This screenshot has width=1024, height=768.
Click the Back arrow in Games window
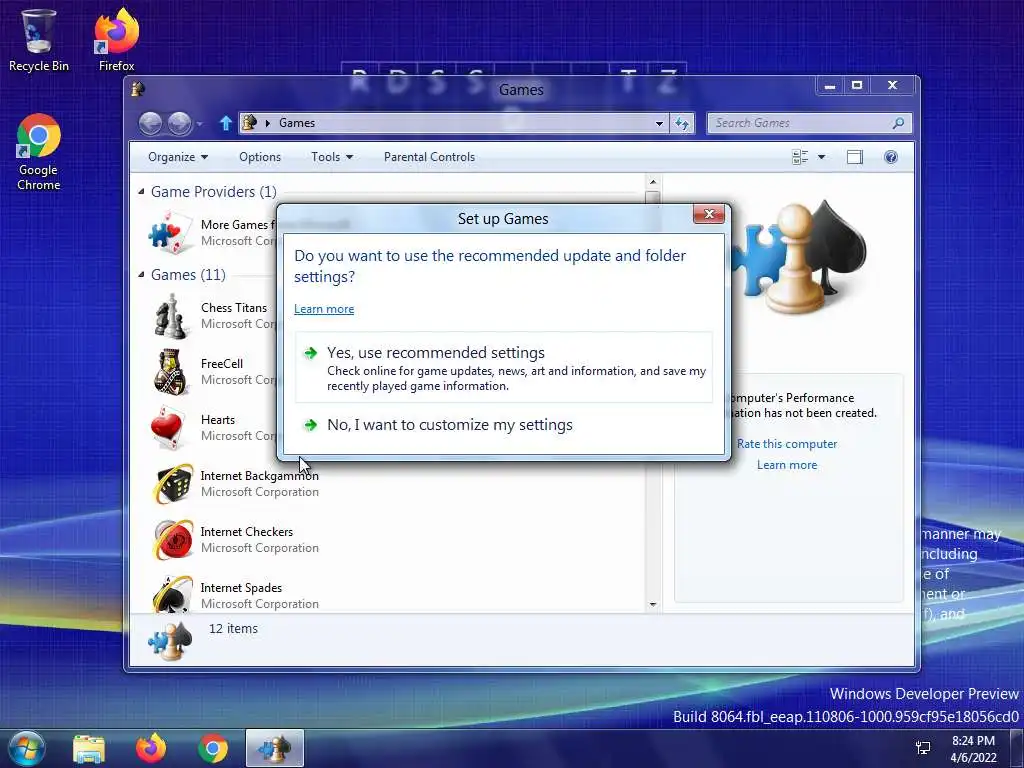[x=150, y=123]
